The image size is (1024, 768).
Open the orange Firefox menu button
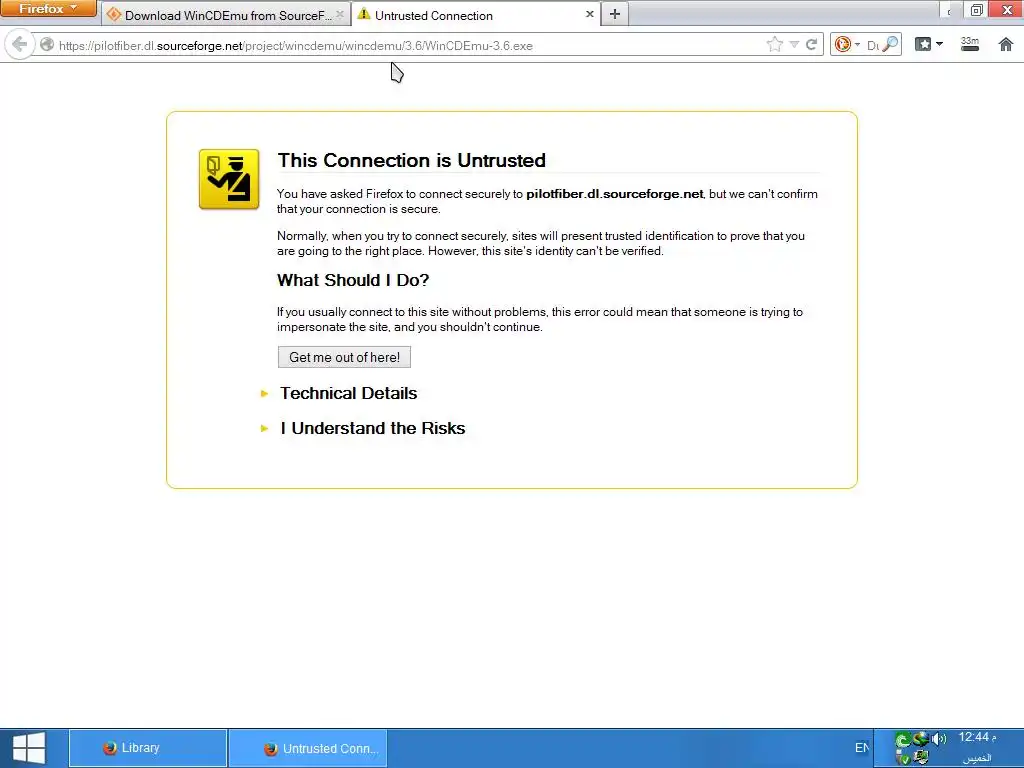tap(48, 8)
